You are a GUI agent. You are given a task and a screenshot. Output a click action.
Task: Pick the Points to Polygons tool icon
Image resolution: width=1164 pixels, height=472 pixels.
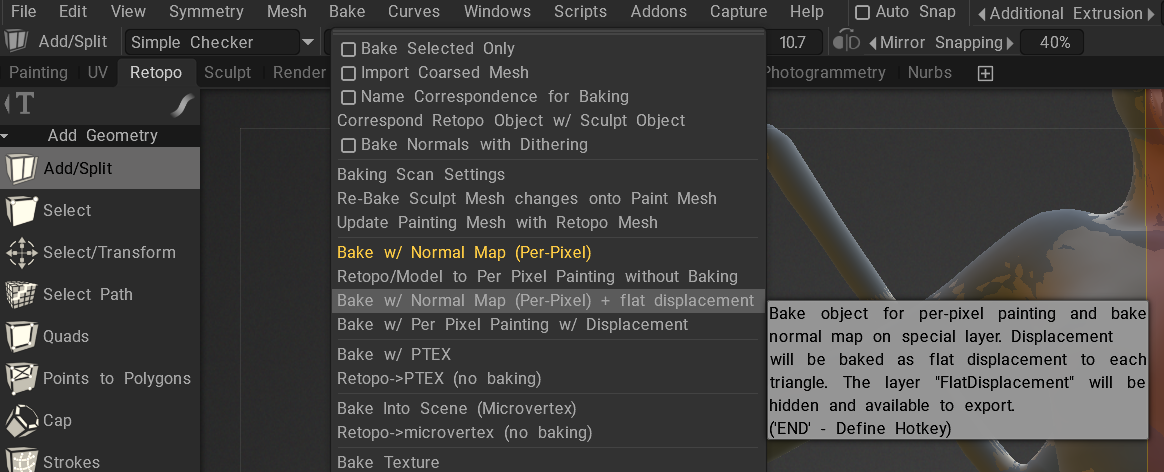(x=21, y=379)
